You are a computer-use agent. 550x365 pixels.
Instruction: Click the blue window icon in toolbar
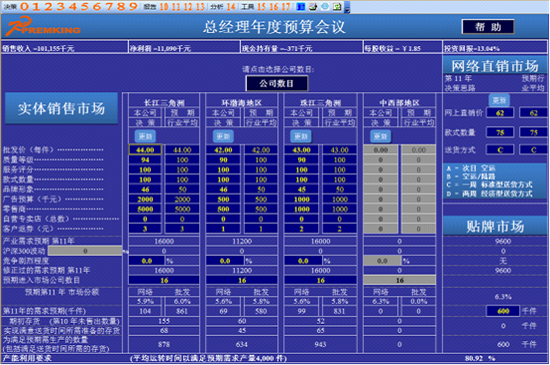pyautogui.click(x=301, y=6)
